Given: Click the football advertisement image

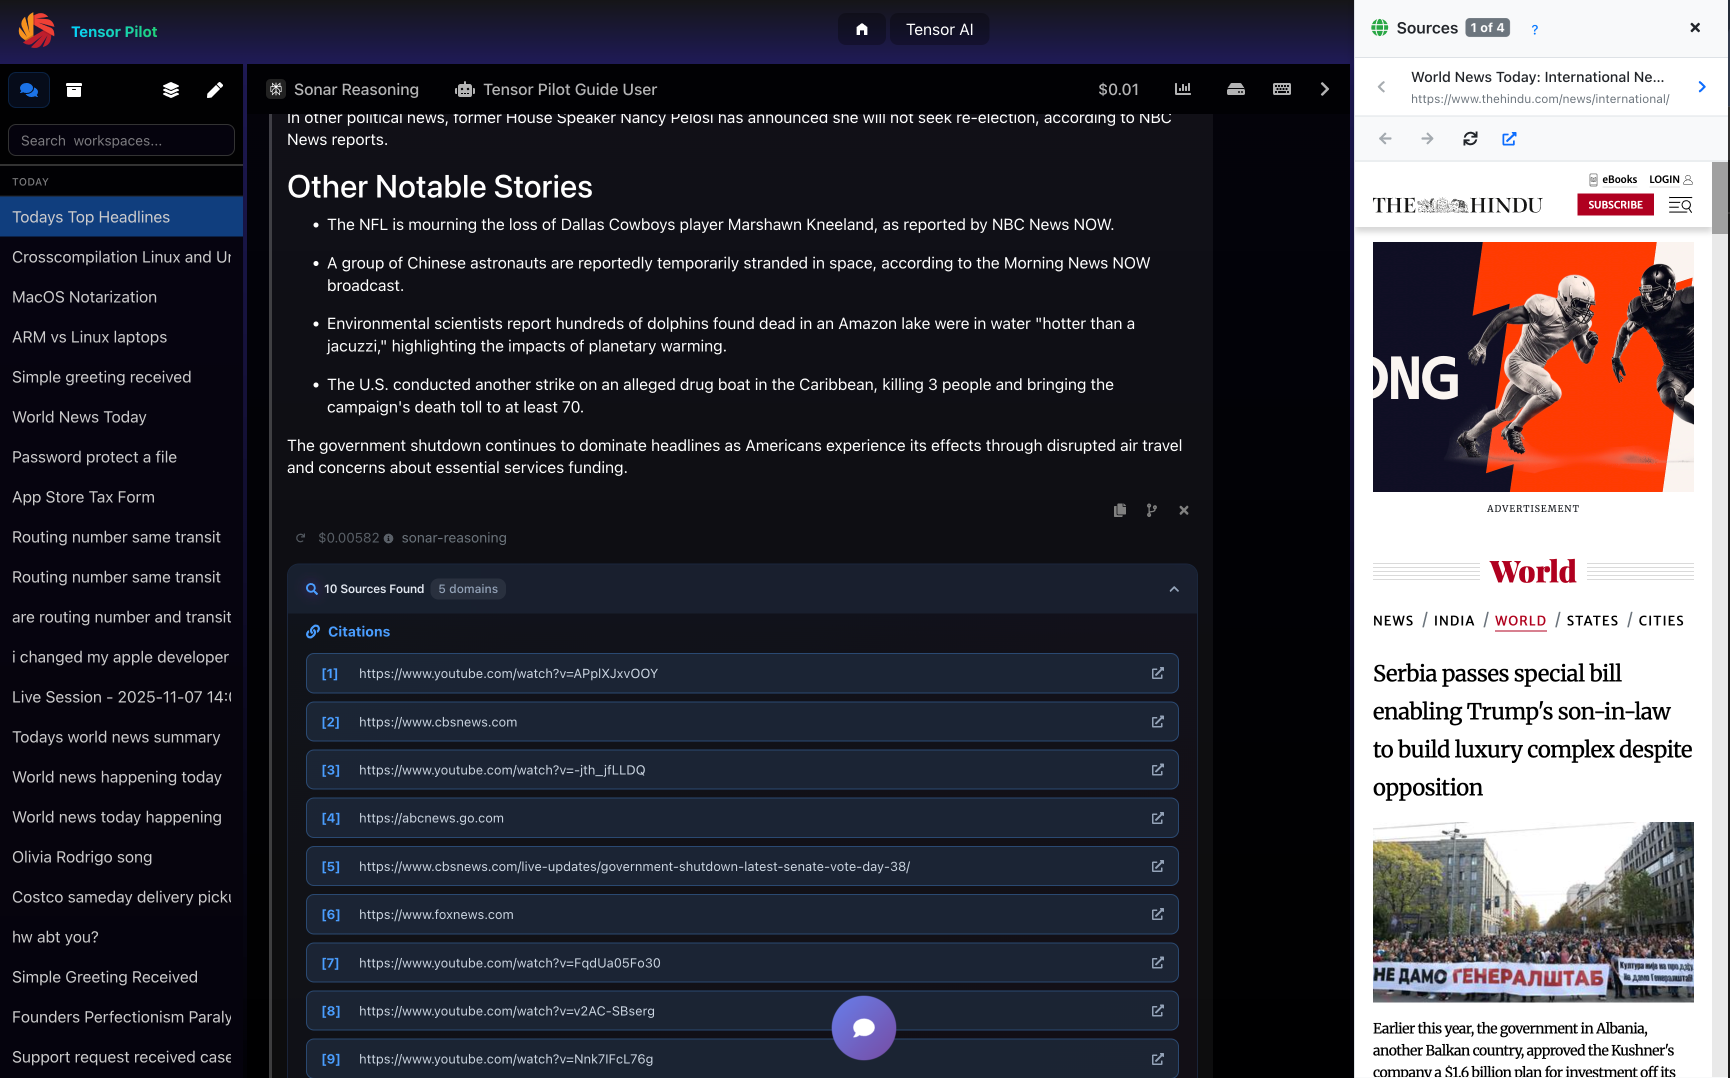Looking at the screenshot, I should (x=1533, y=367).
